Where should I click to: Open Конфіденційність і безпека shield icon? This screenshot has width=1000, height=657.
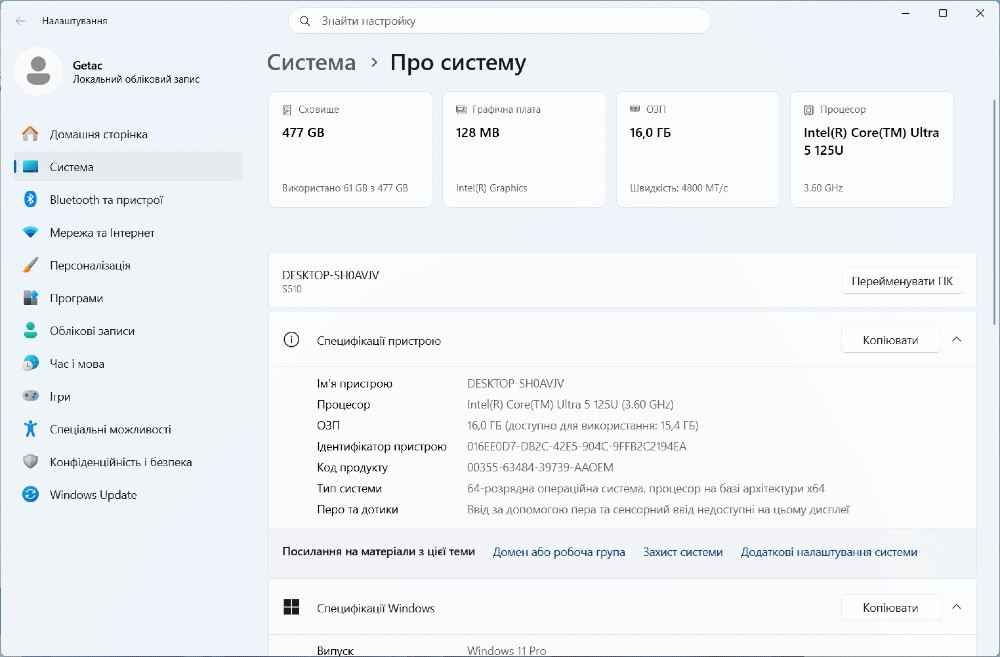tap(30, 461)
